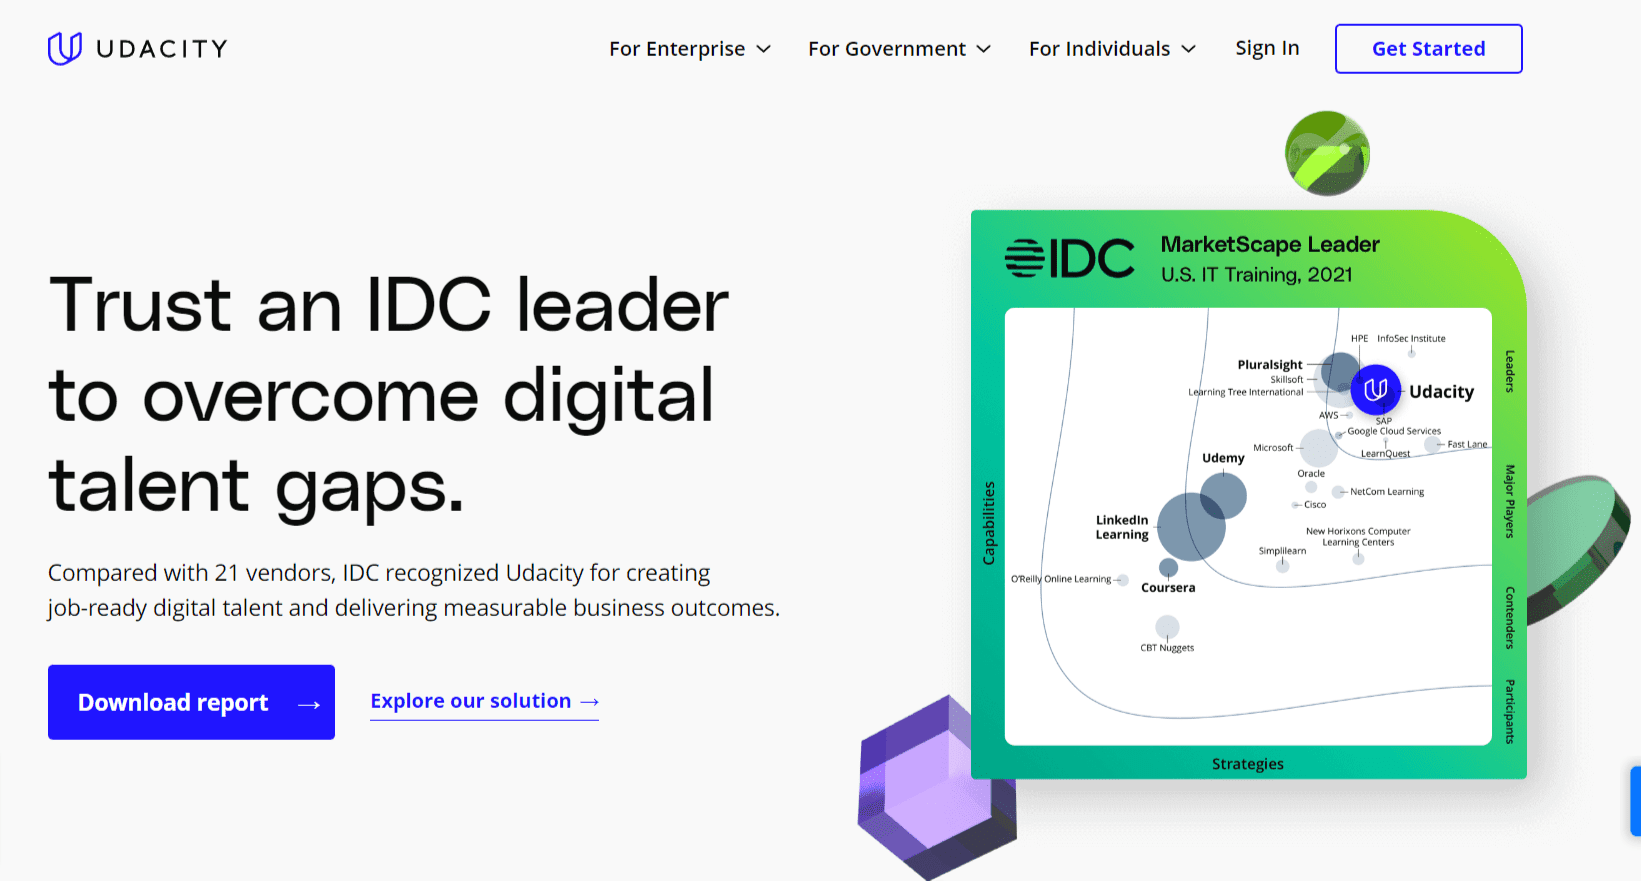Expand the For Individuals chevron

(x=1189, y=49)
